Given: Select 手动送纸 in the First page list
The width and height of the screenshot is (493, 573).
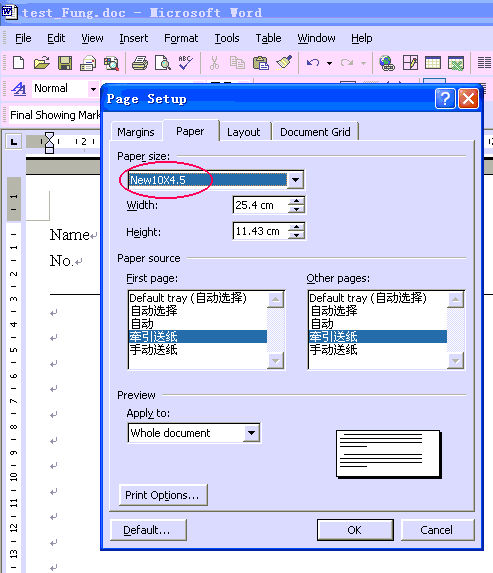Looking at the screenshot, I should (154, 350).
